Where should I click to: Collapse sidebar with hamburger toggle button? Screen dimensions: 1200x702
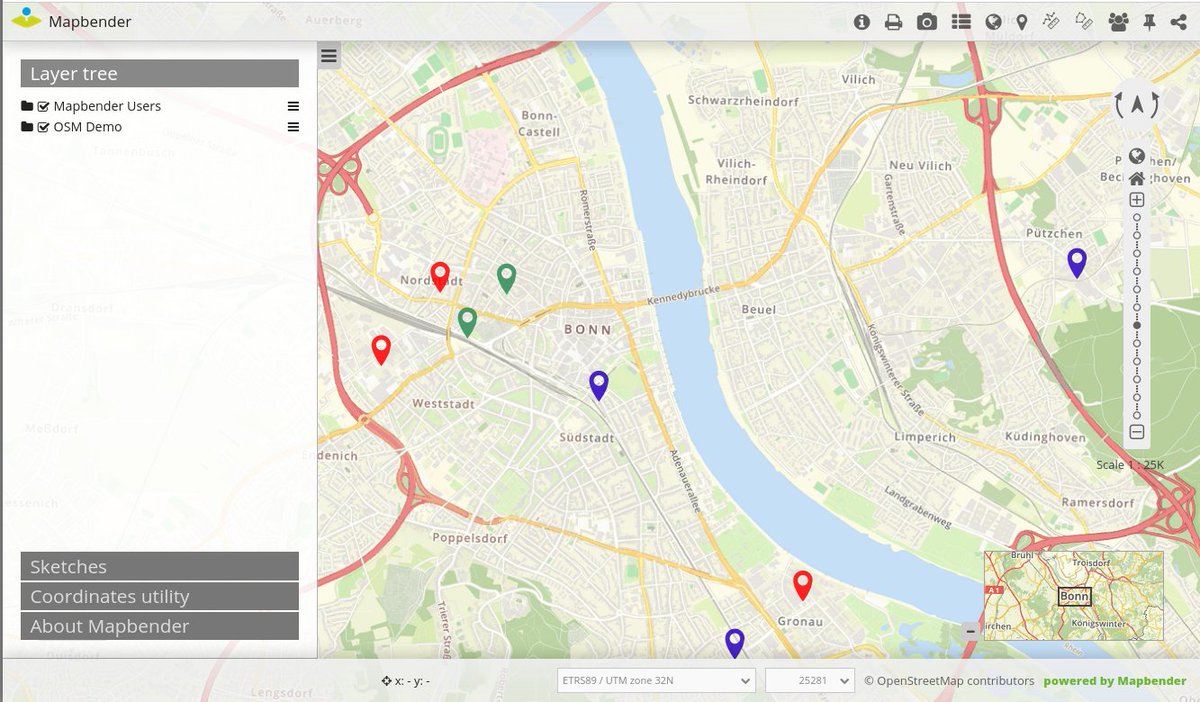pos(329,56)
